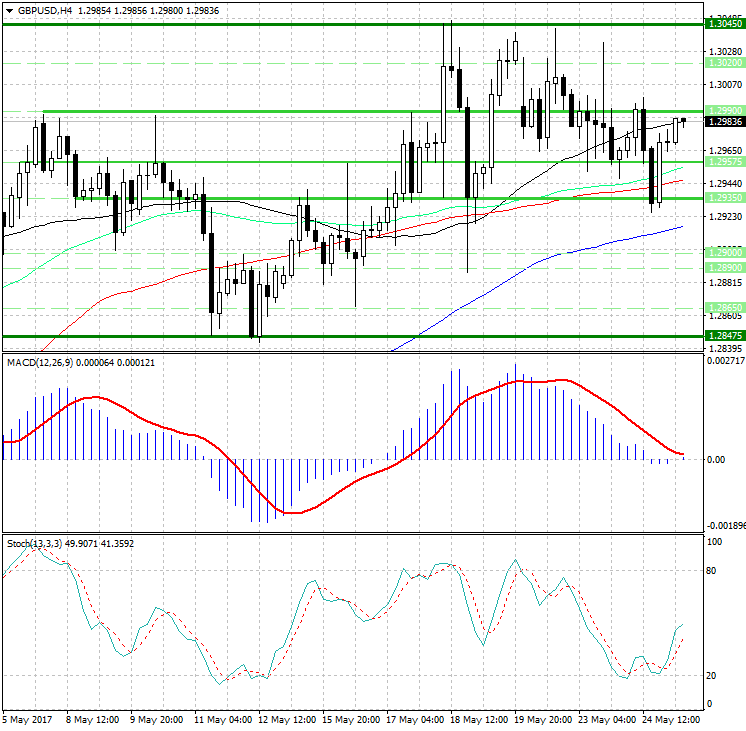Click the 1.28650 dashed level tag
746x731 pixels.
[x=723, y=307]
